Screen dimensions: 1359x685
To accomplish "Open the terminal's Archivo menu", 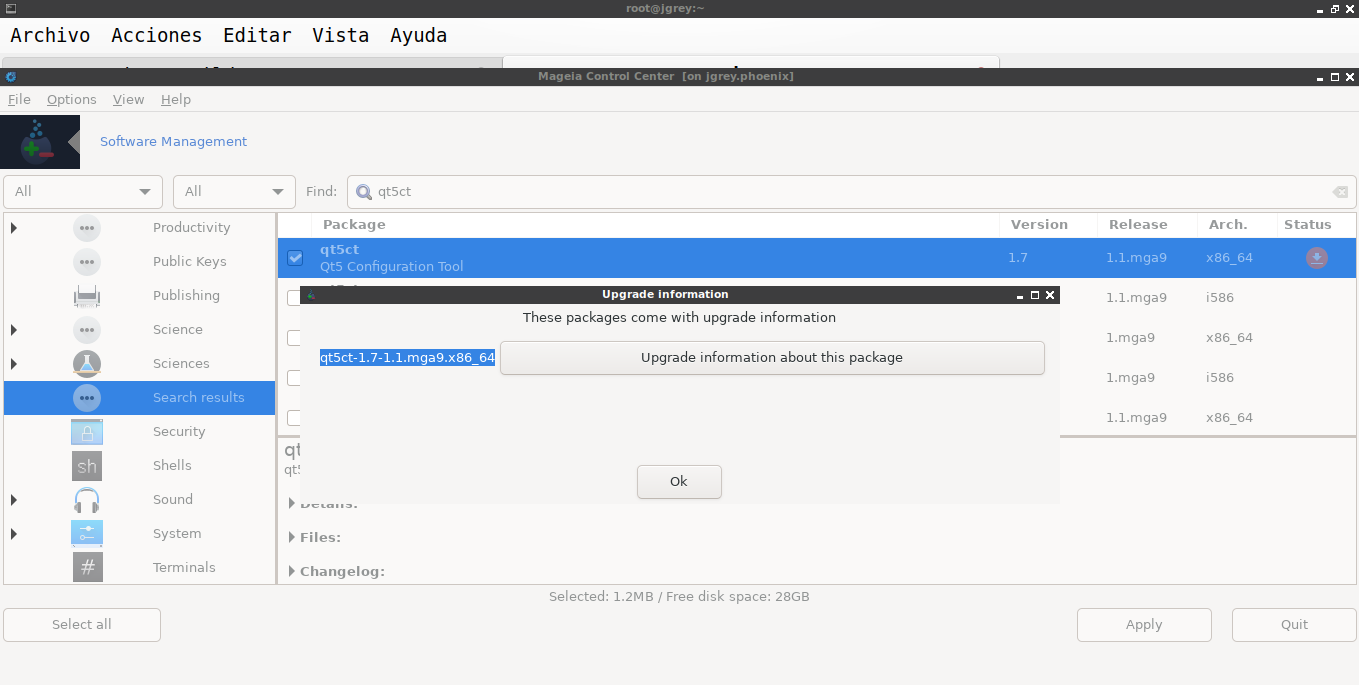I will [x=50, y=36].
